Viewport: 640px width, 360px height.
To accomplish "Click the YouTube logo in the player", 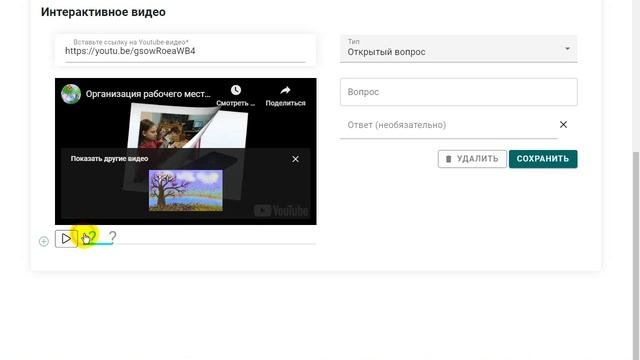I will 281,211.
